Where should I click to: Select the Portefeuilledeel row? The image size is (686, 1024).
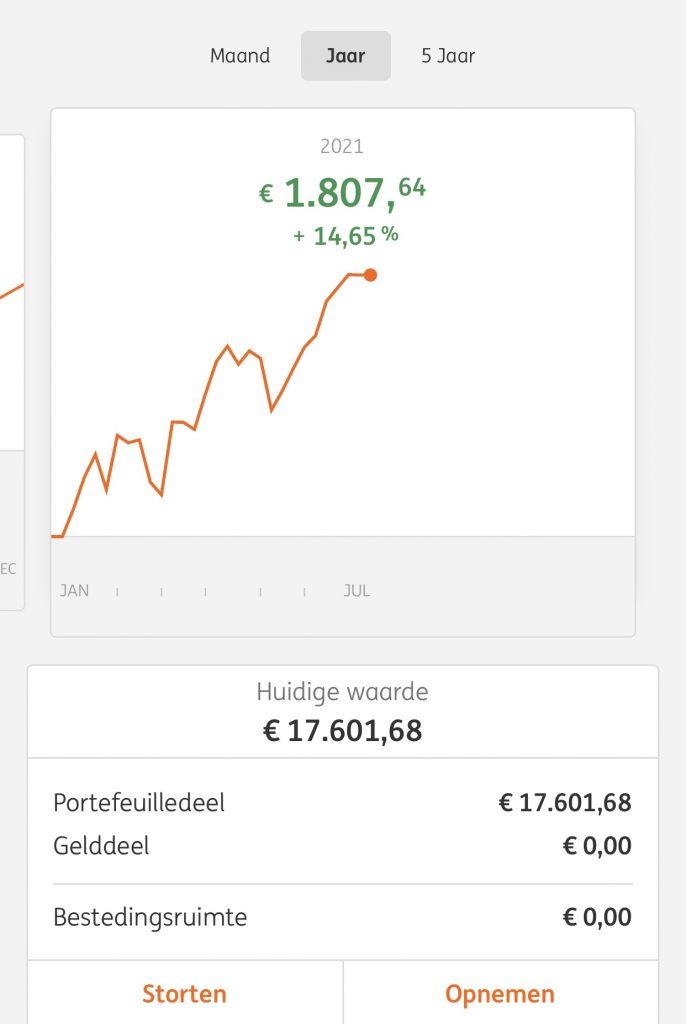click(x=342, y=803)
